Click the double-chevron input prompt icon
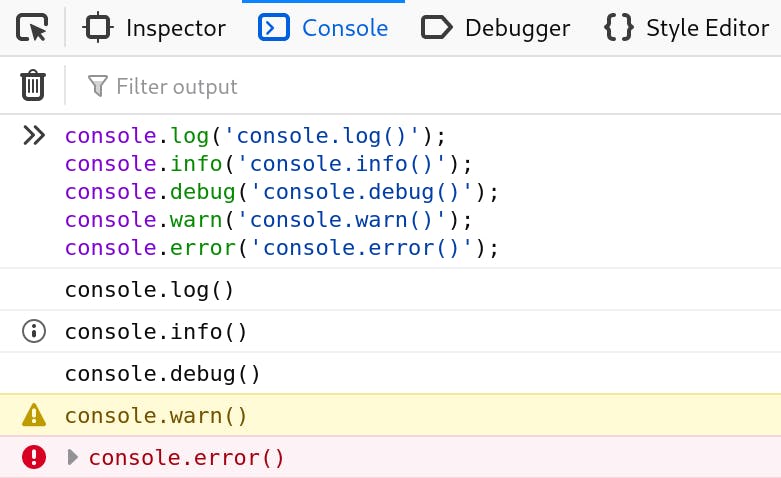The image size is (781, 478). coord(34,136)
